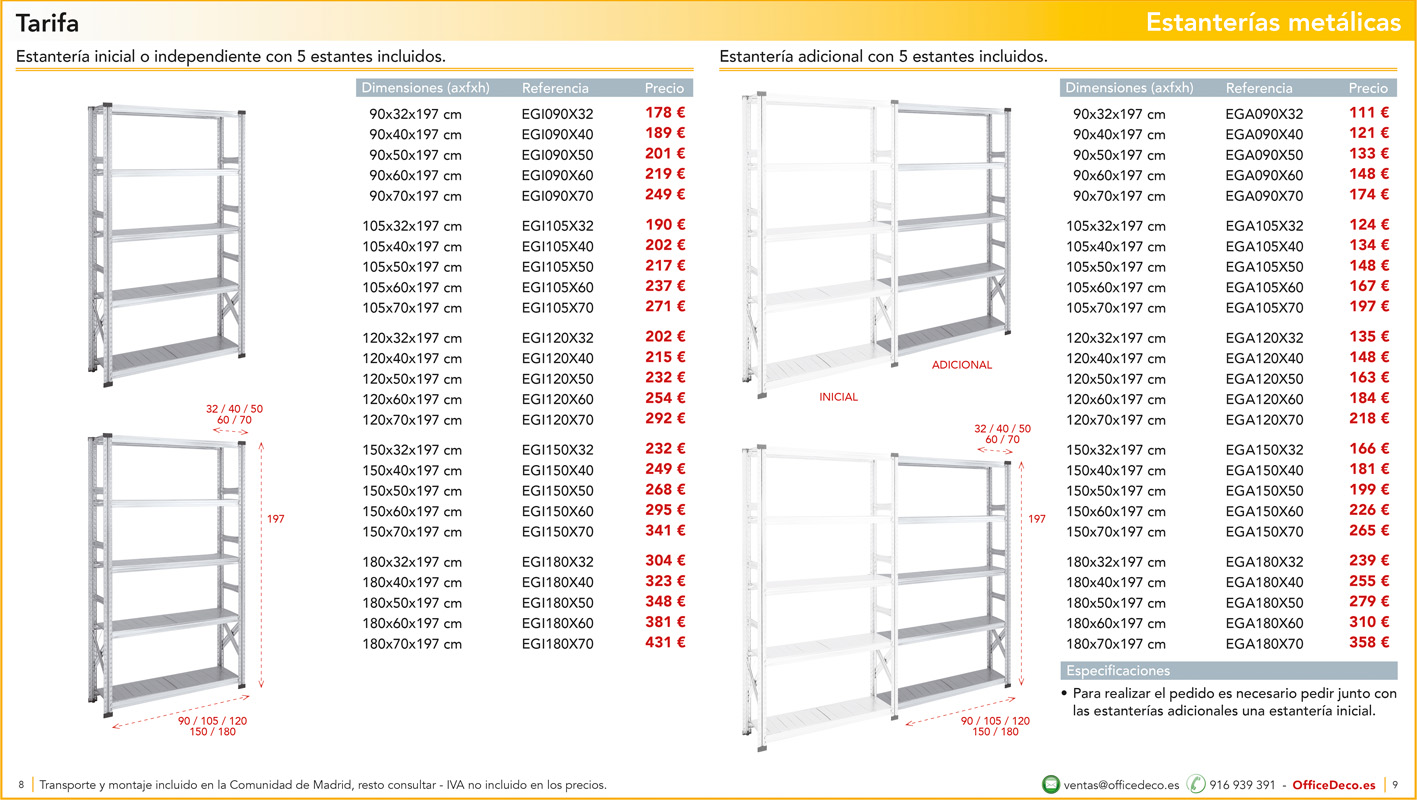
Task: Click the green email envelope icon
Action: pyautogui.click(x=1051, y=784)
